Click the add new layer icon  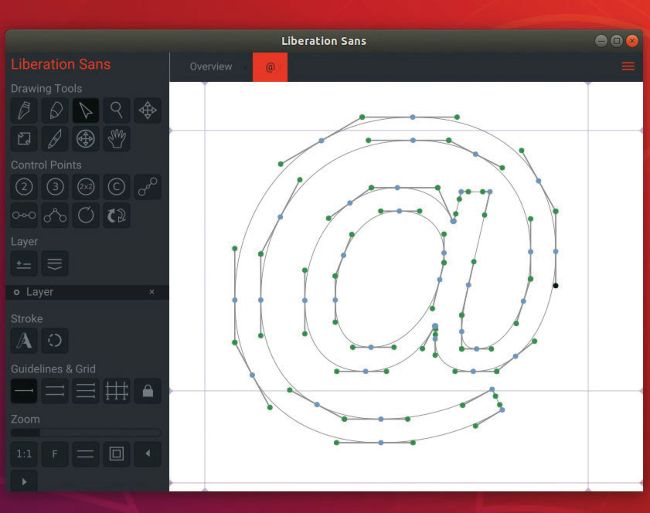[x=24, y=263]
